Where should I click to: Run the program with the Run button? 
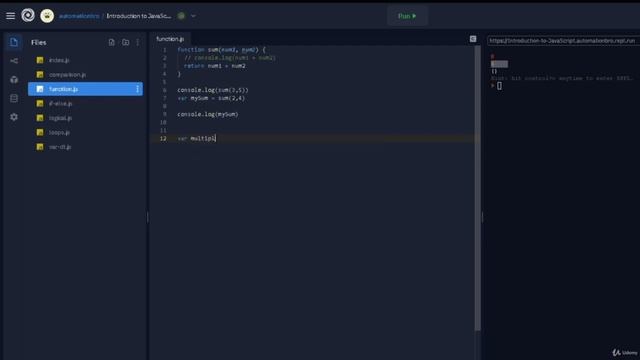tap(407, 16)
